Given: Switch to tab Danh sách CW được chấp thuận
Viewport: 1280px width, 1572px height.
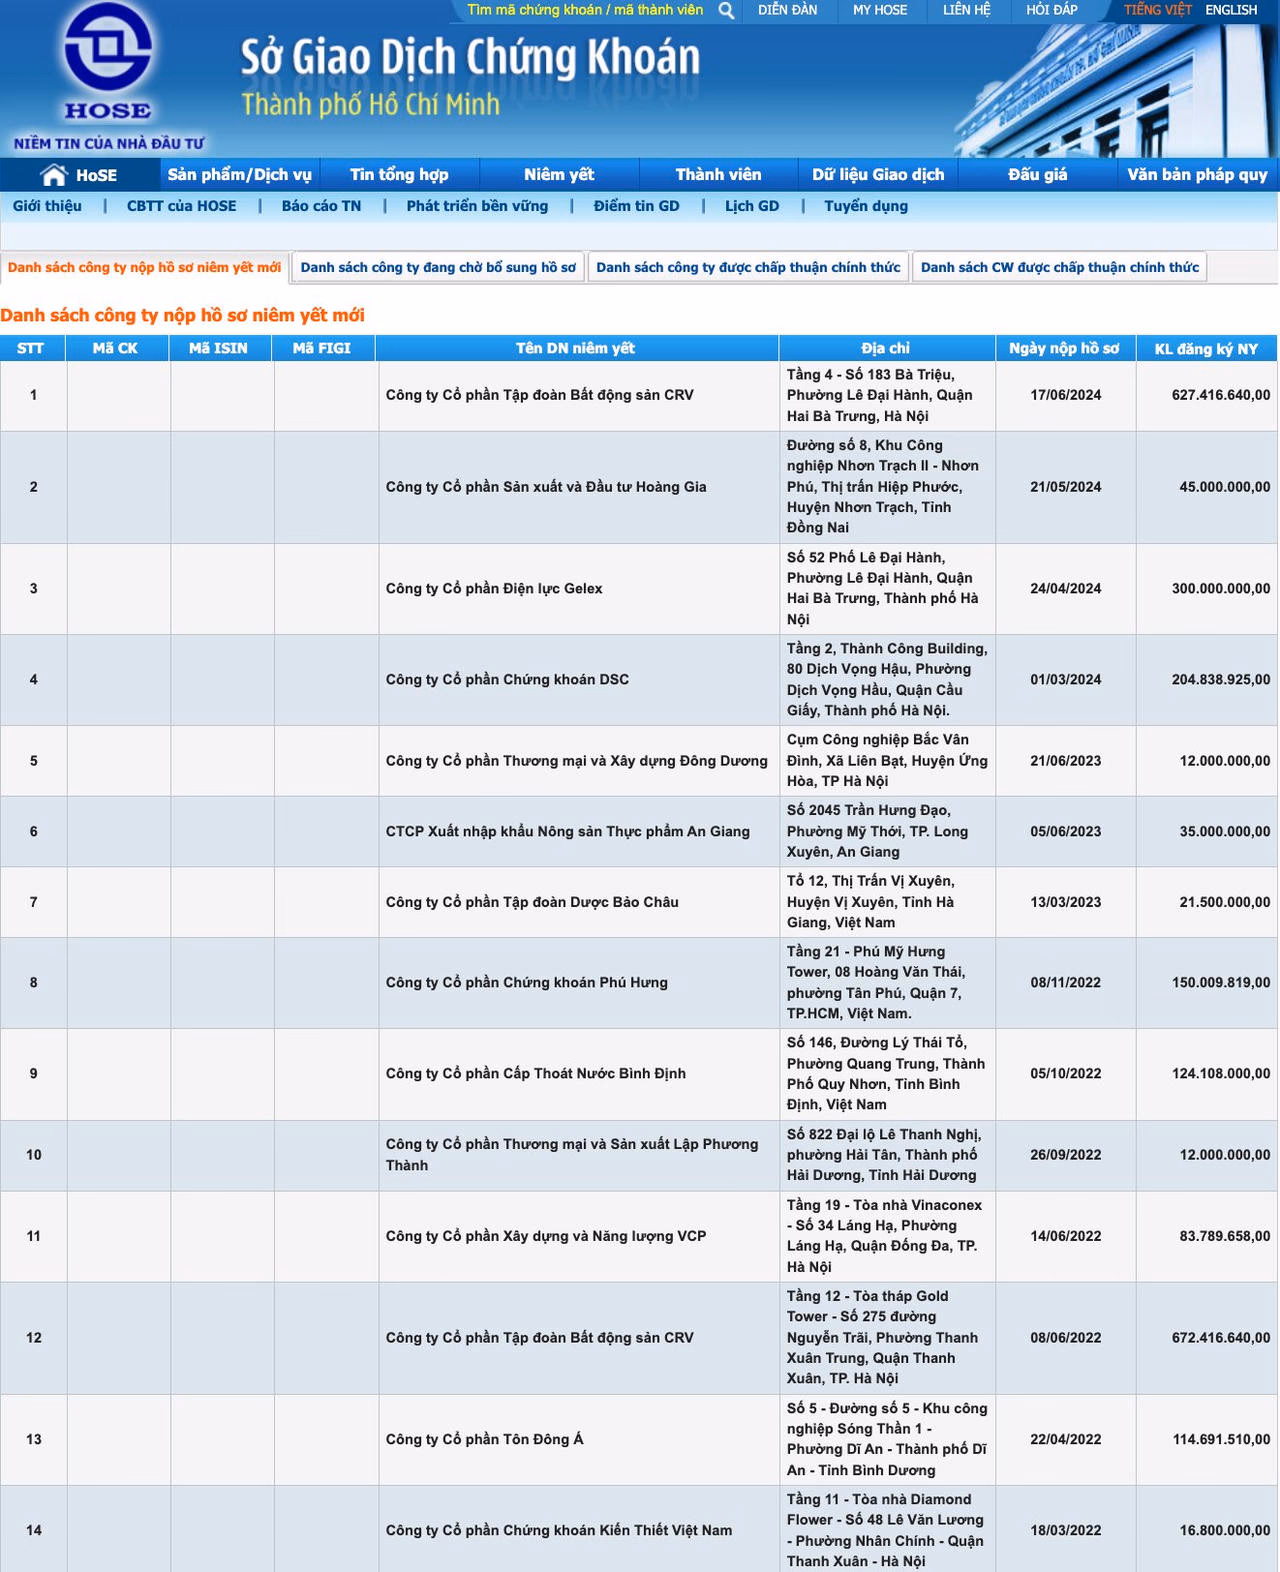Looking at the screenshot, I should pos(1059,268).
